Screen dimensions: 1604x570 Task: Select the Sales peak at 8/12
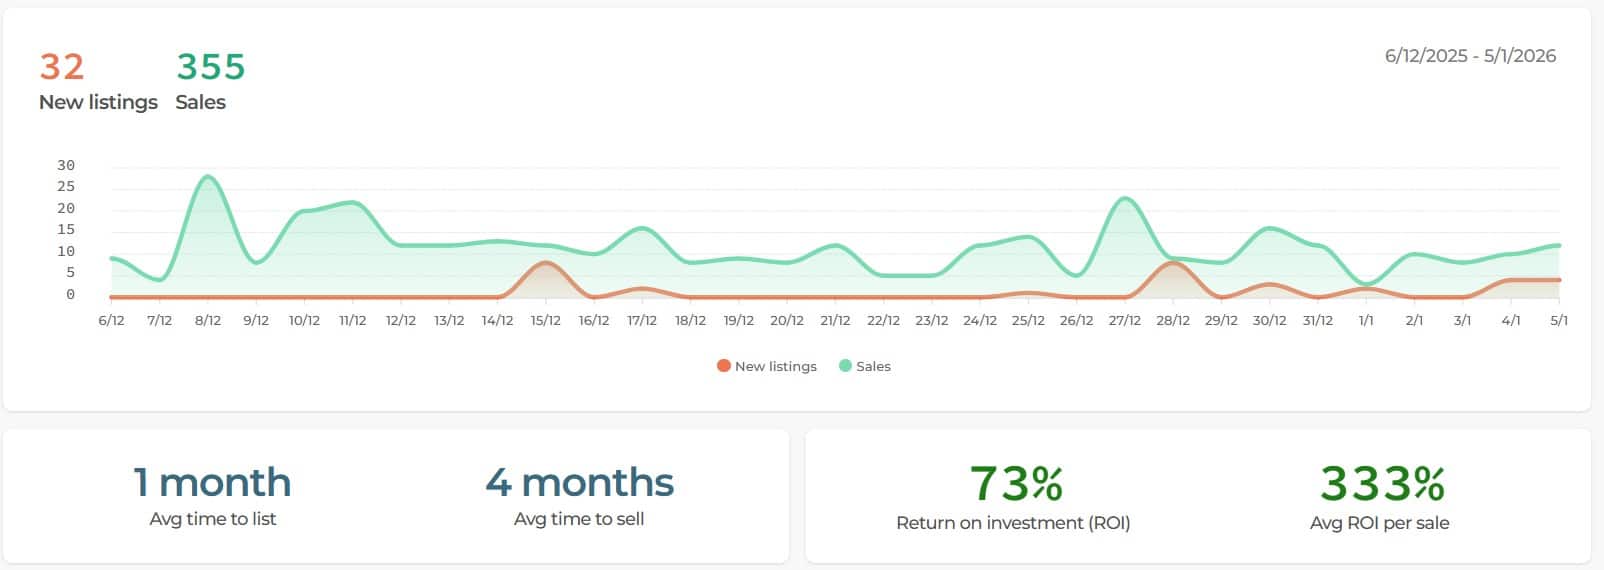click(x=208, y=177)
